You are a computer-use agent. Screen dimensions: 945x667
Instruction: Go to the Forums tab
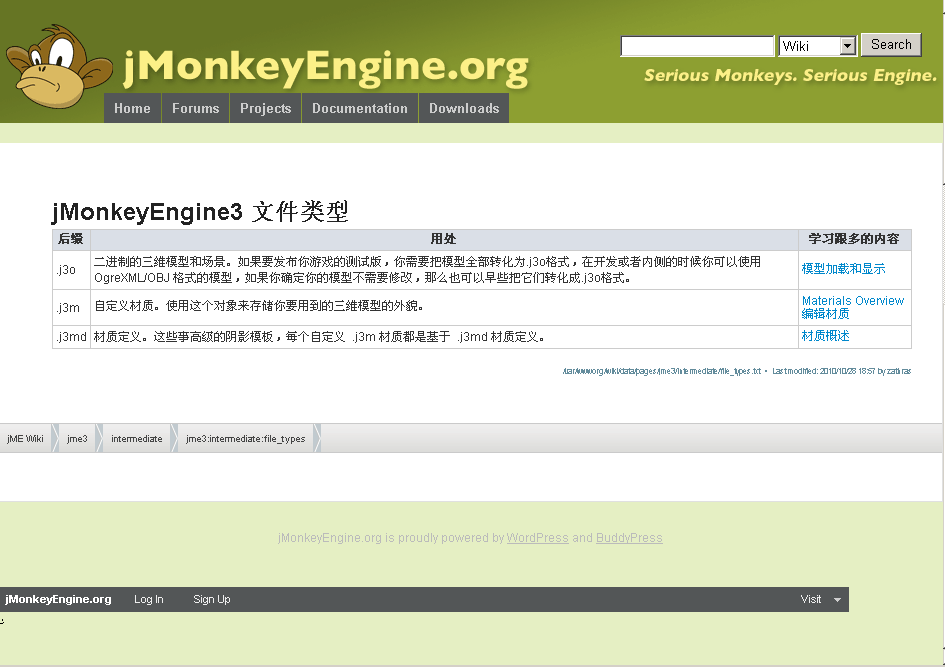[x=195, y=108]
